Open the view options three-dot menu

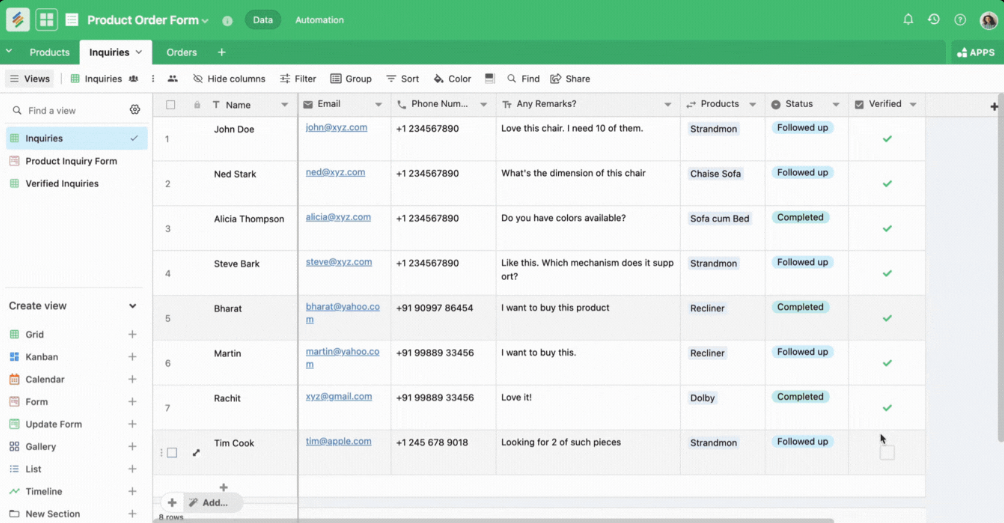pos(152,79)
